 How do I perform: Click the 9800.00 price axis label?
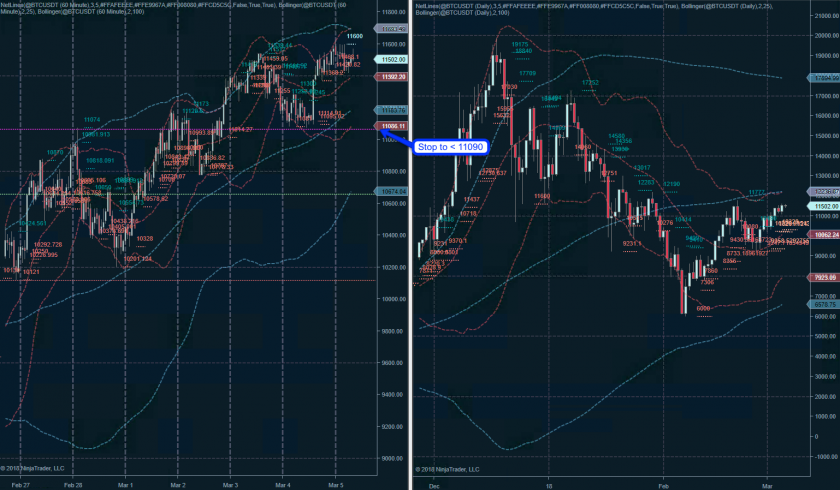tap(393, 331)
